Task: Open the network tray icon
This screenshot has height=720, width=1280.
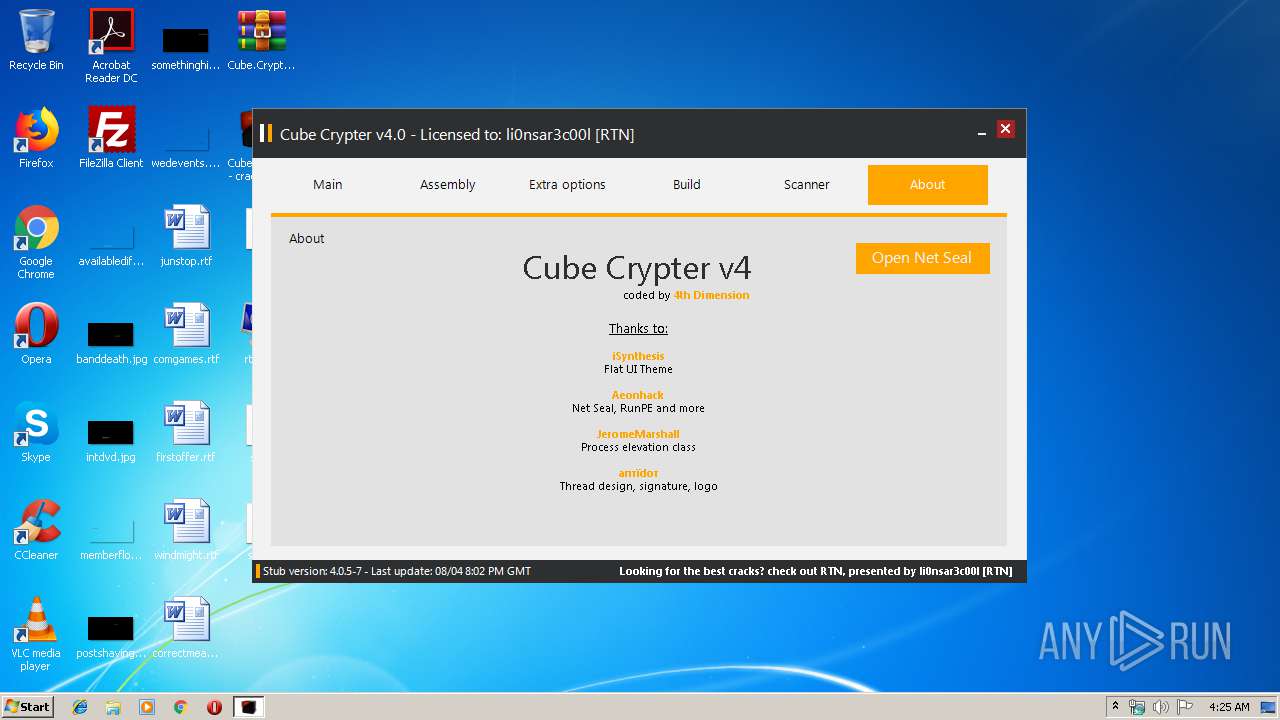Action: coord(1137,707)
